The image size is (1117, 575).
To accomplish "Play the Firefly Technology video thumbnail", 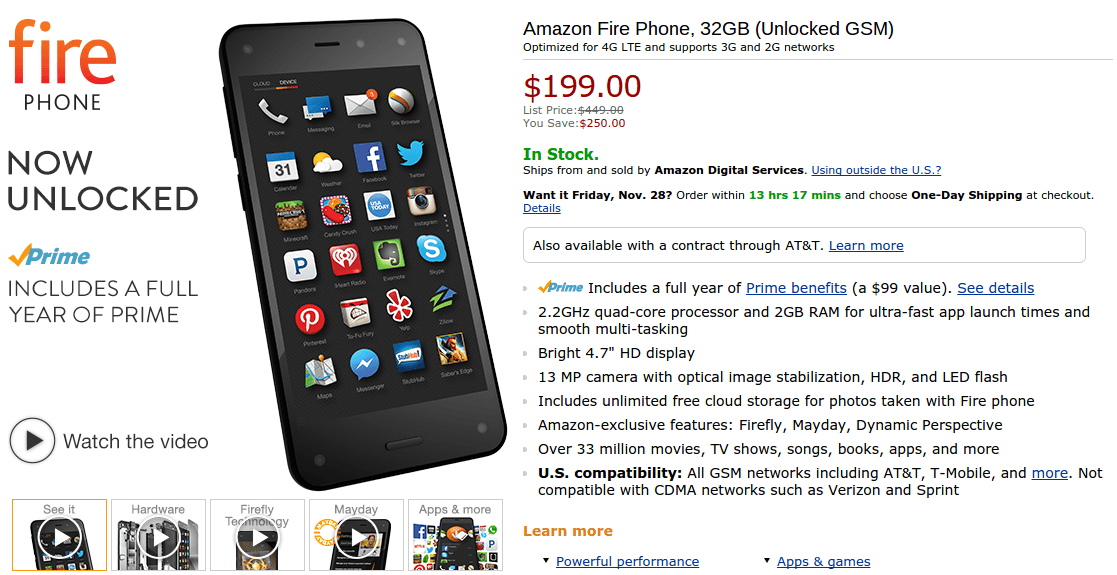I will click(257, 535).
